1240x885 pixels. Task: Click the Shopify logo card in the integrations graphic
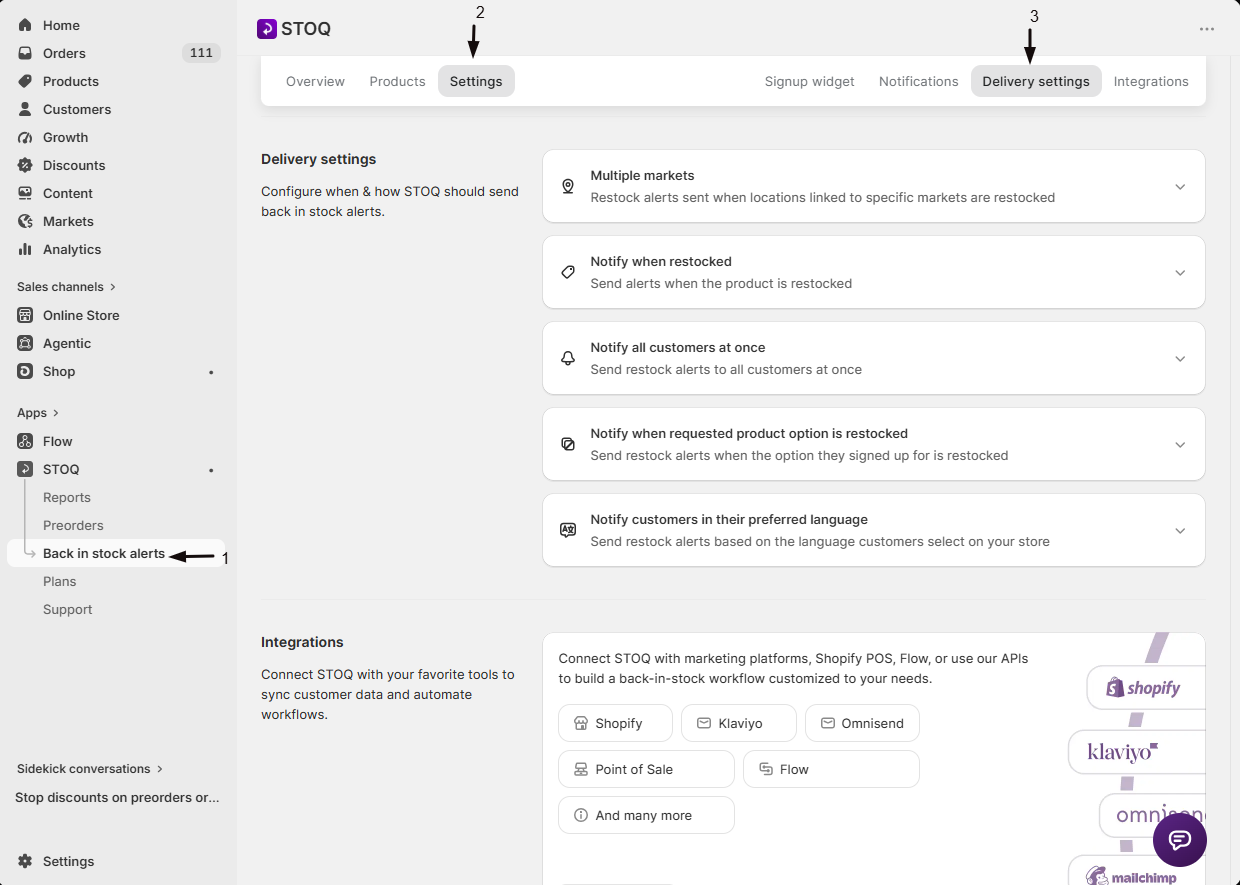(x=1146, y=688)
